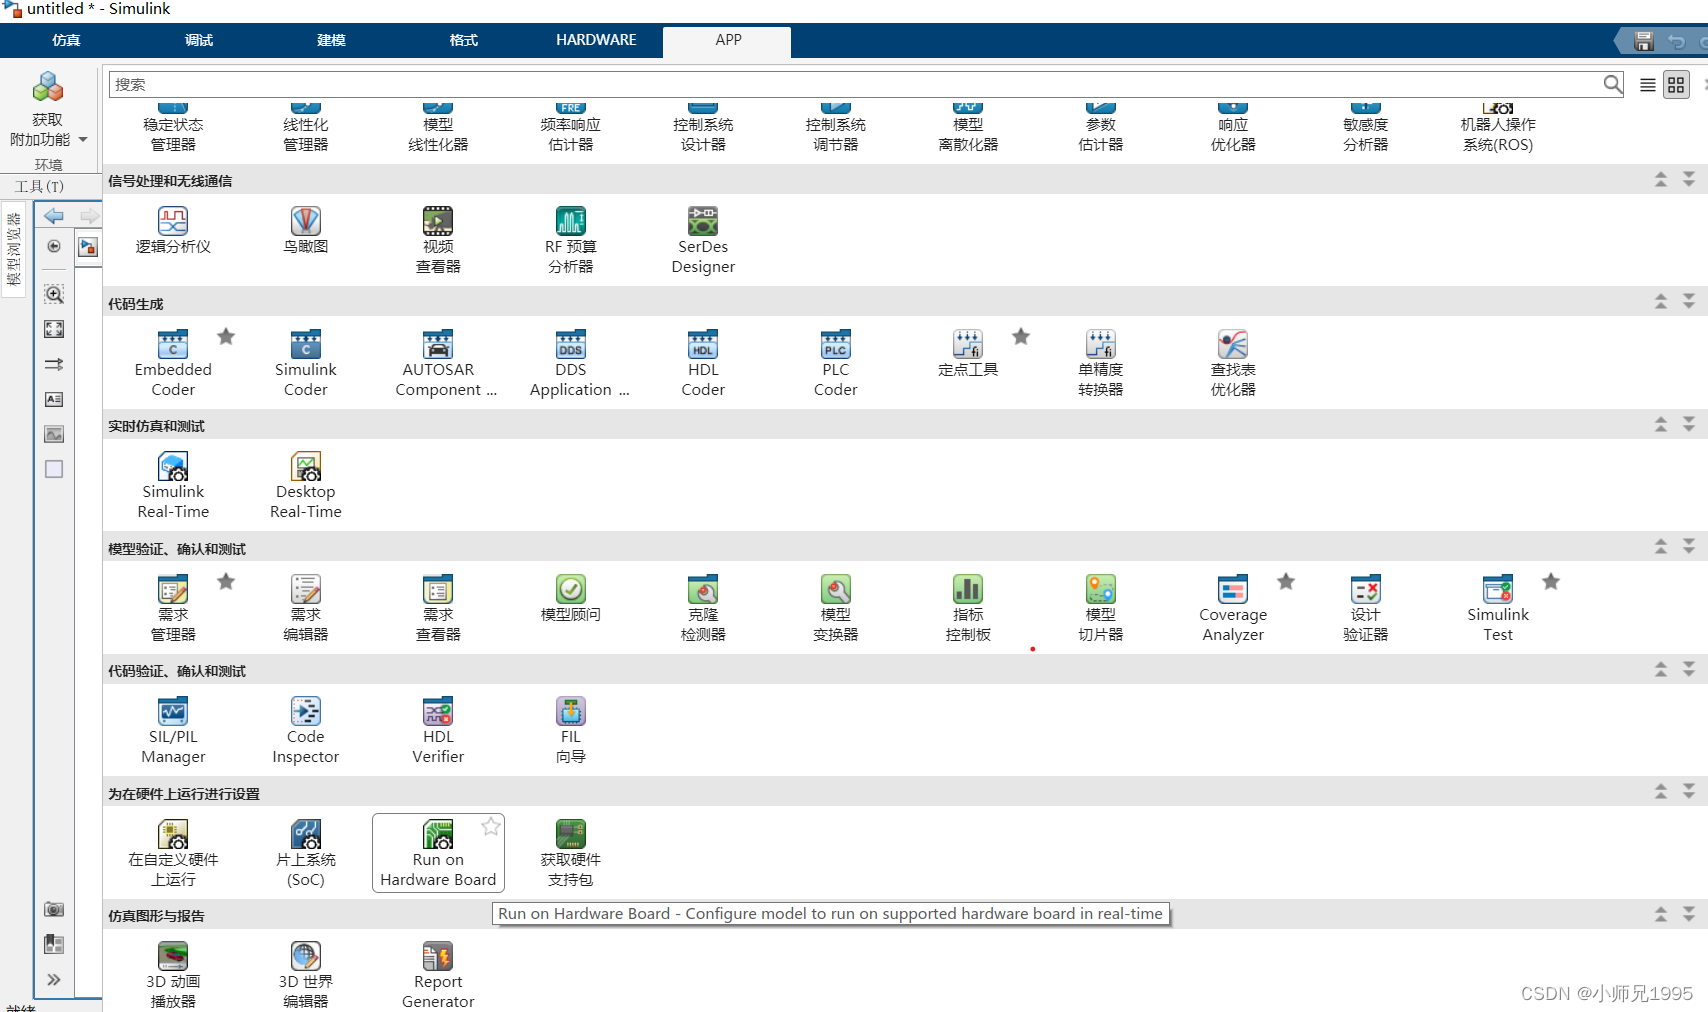Open 3D 动画播放器
The height and width of the screenshot is (1012, 1708).
[x=173, y=976]
